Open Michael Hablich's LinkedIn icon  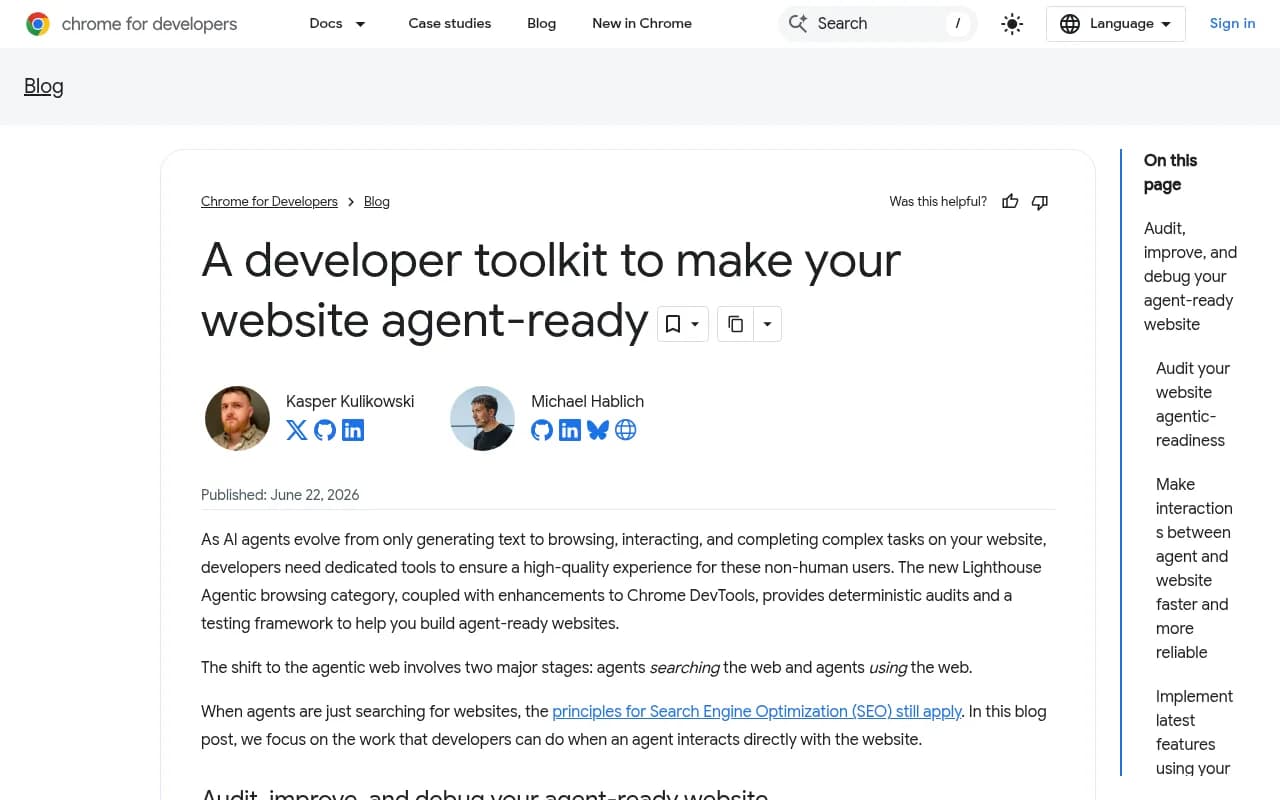(x=570, y=430)
